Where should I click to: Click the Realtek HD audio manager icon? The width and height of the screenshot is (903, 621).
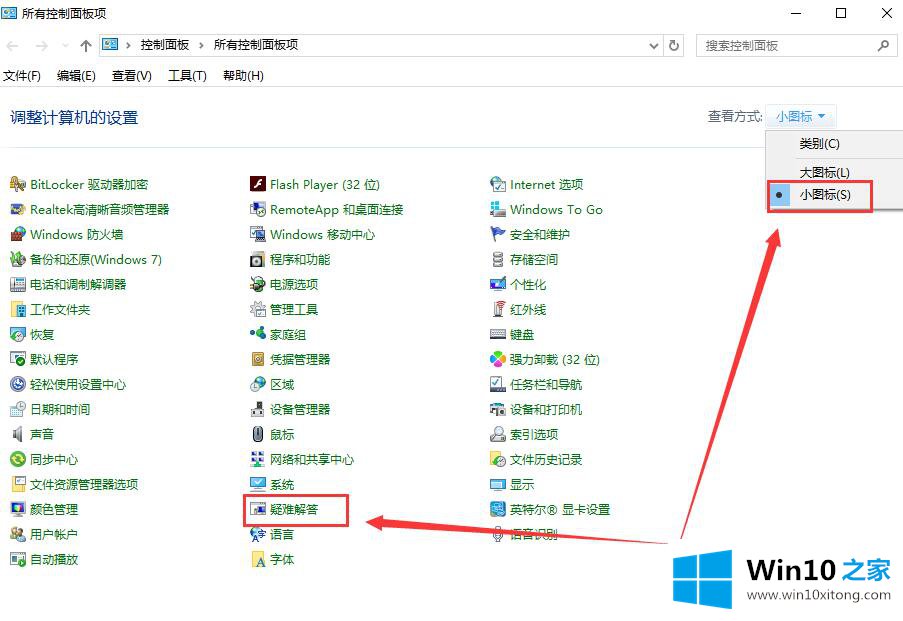pos(18,210)
